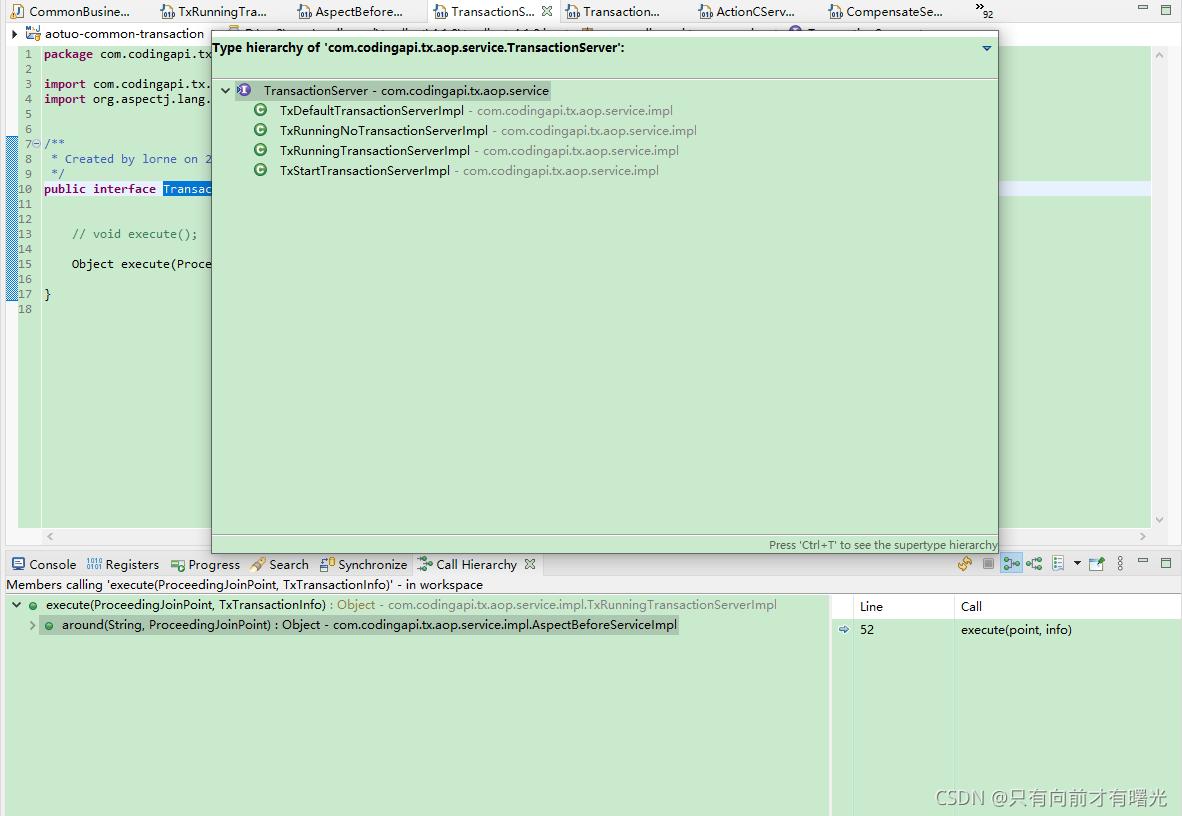This screenshot has height=816, width=1182.
Task: Minimize the bottom Call Hierarchy panel
Action: [1143, 561]
